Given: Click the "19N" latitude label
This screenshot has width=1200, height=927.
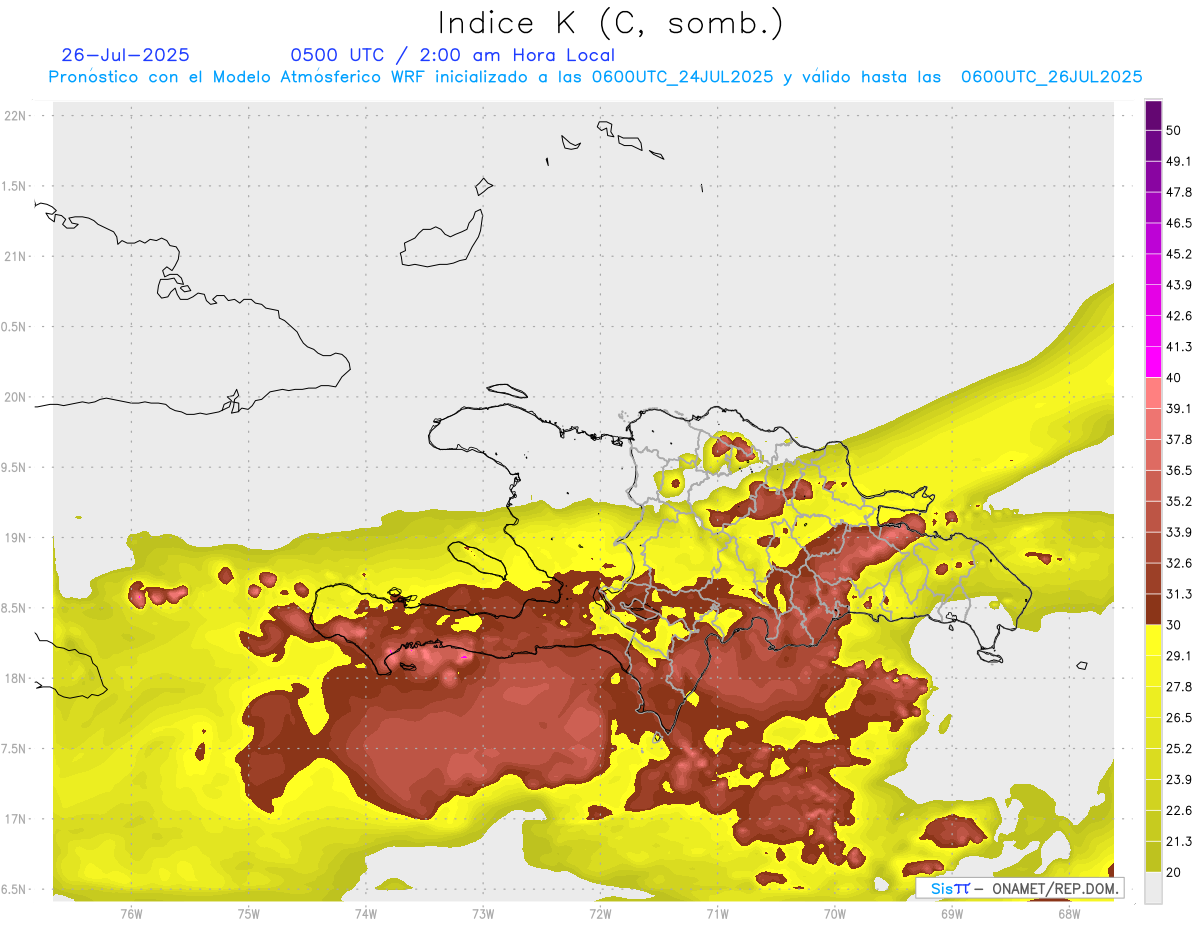Looking at the screenshot, I should coord(16,538).
